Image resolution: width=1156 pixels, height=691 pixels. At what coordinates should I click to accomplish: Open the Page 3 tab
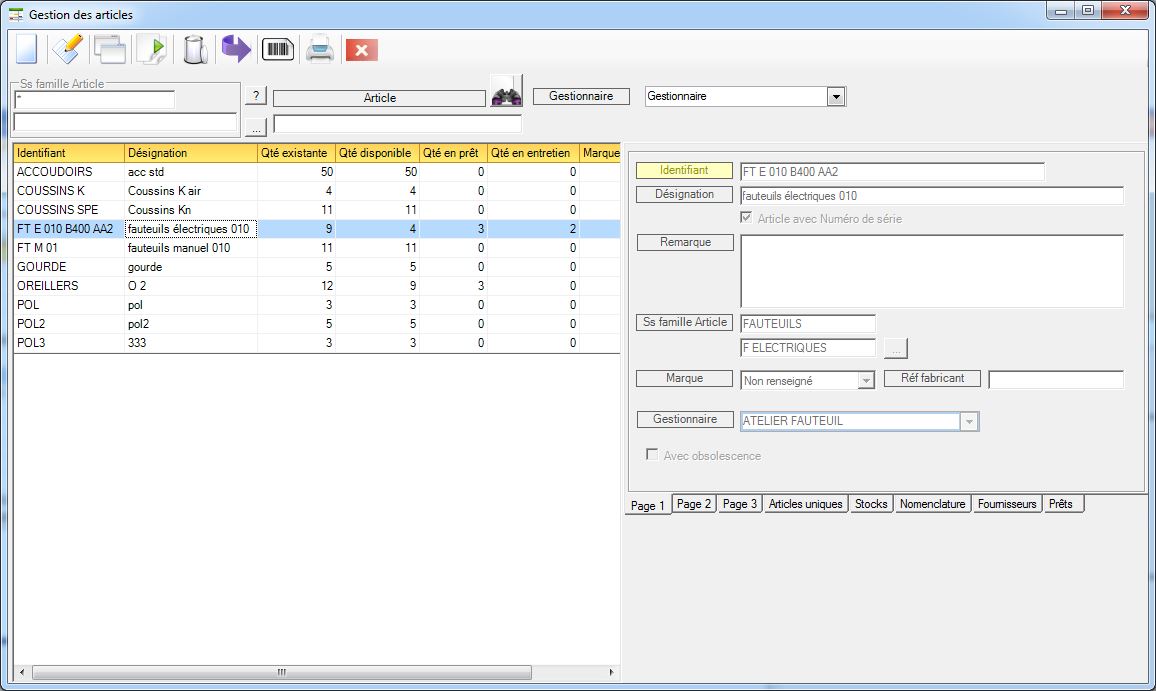point(739,504)
